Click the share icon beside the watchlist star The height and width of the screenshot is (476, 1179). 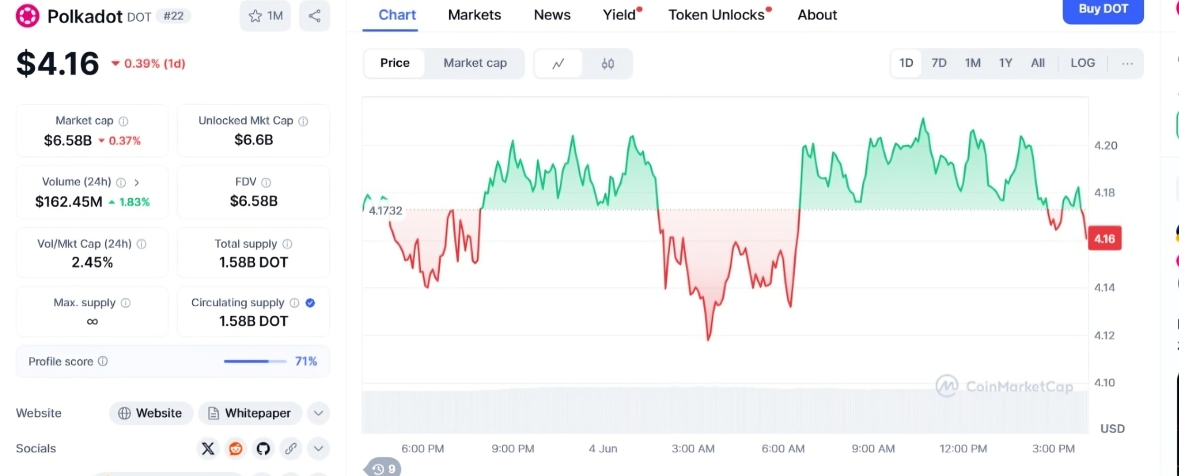[315, 16]
